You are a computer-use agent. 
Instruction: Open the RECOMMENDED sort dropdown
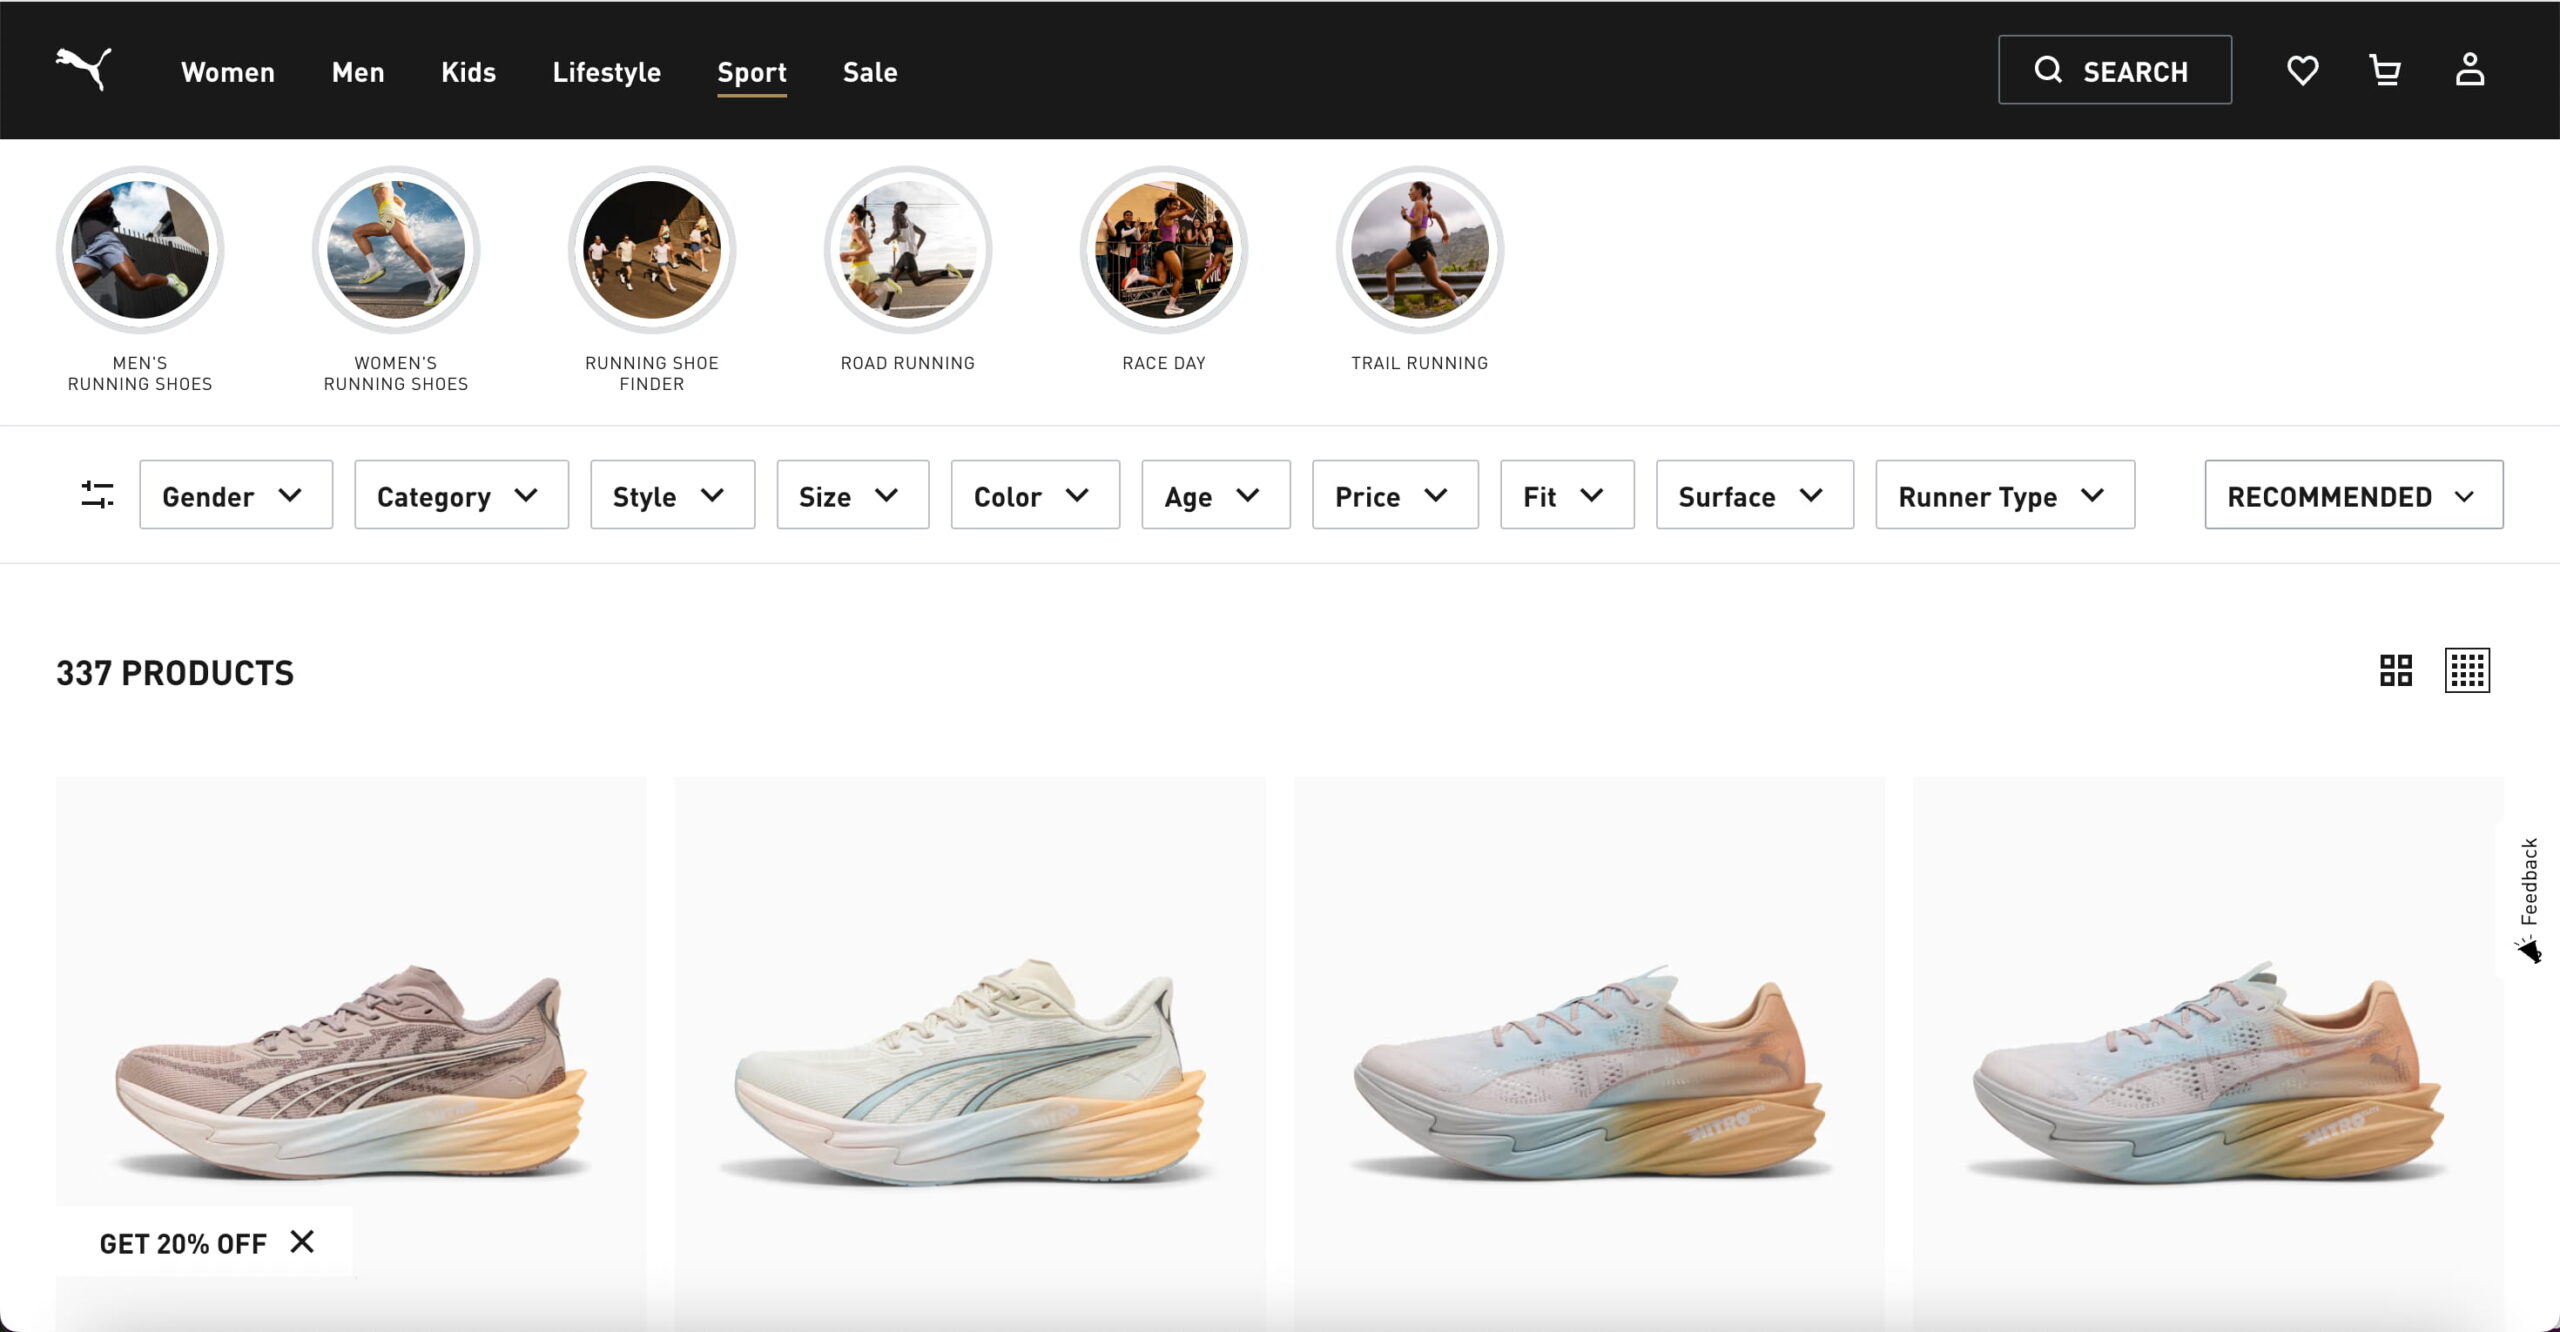click(2352, 495)
